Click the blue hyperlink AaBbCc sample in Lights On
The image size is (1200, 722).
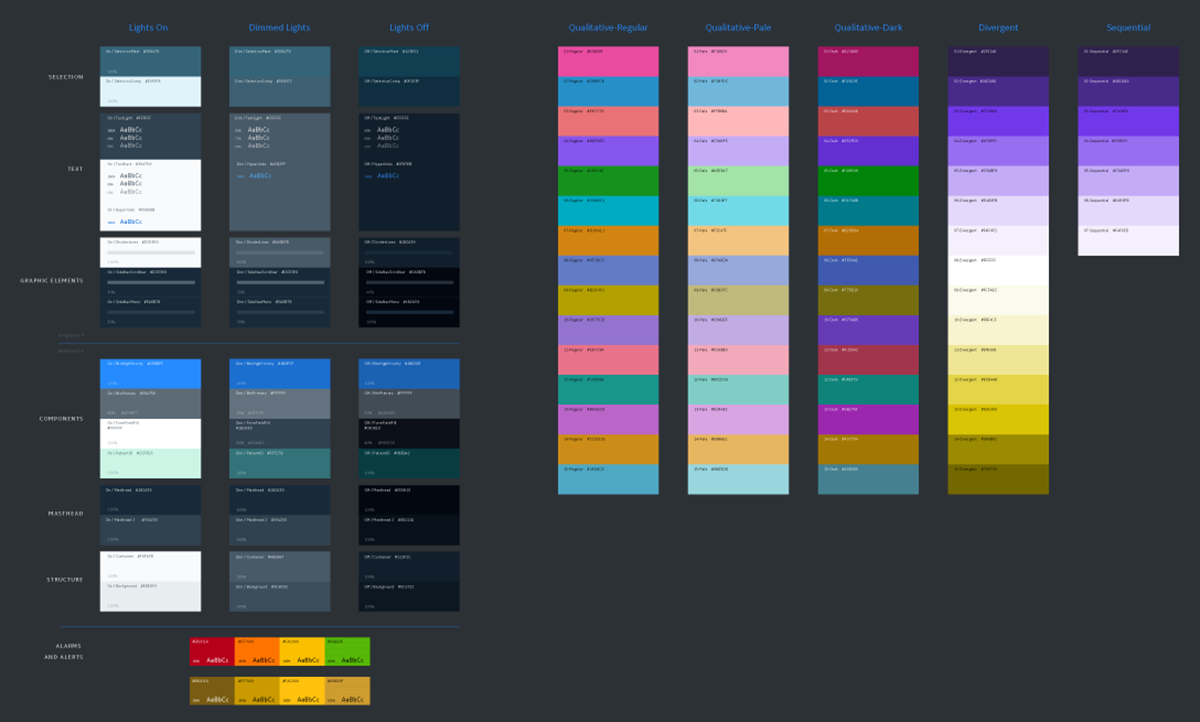tap(131, 221)
